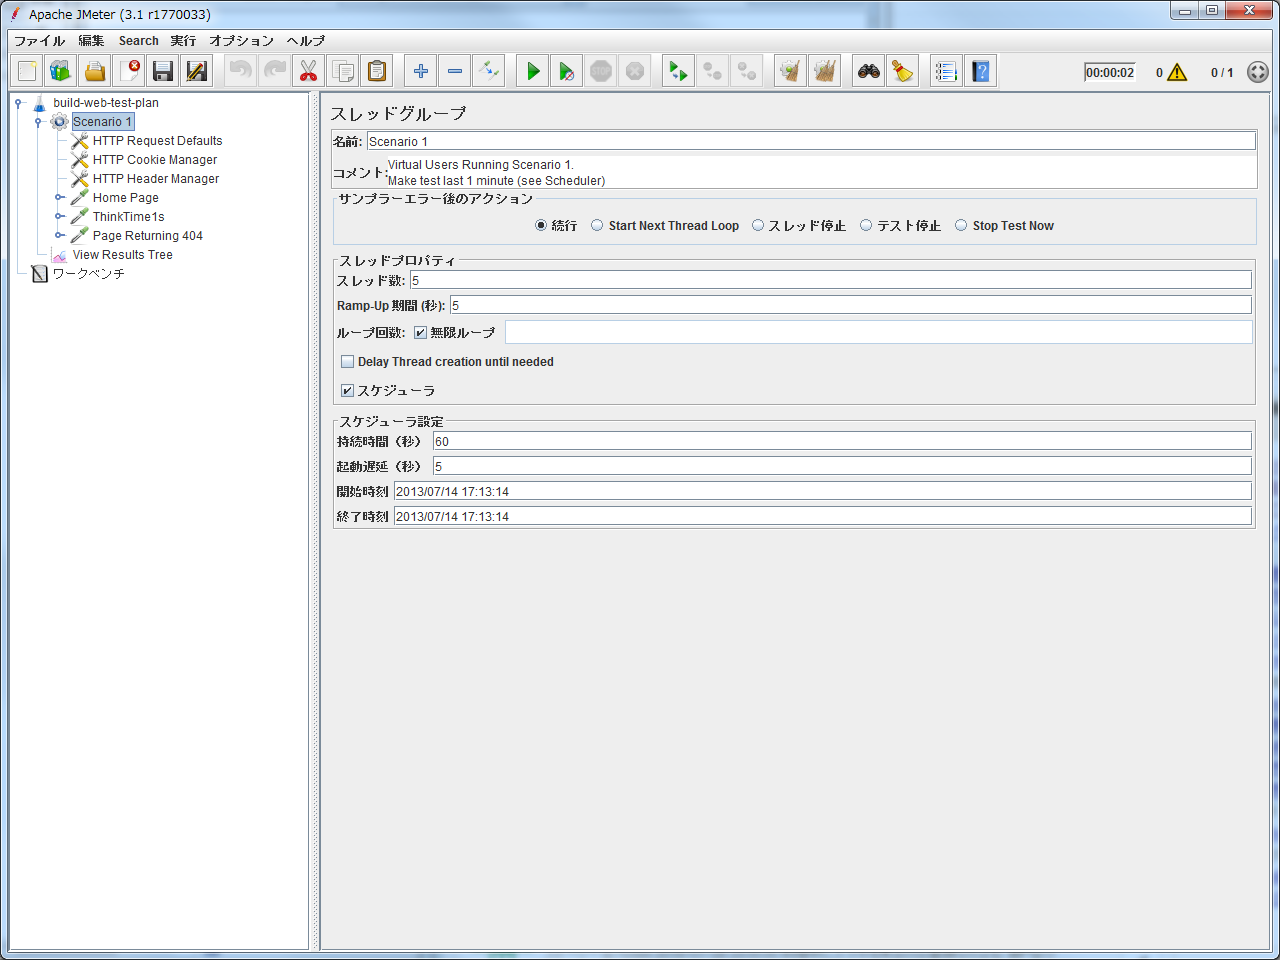Click the Redo arrow icon

tap(275, 71)
